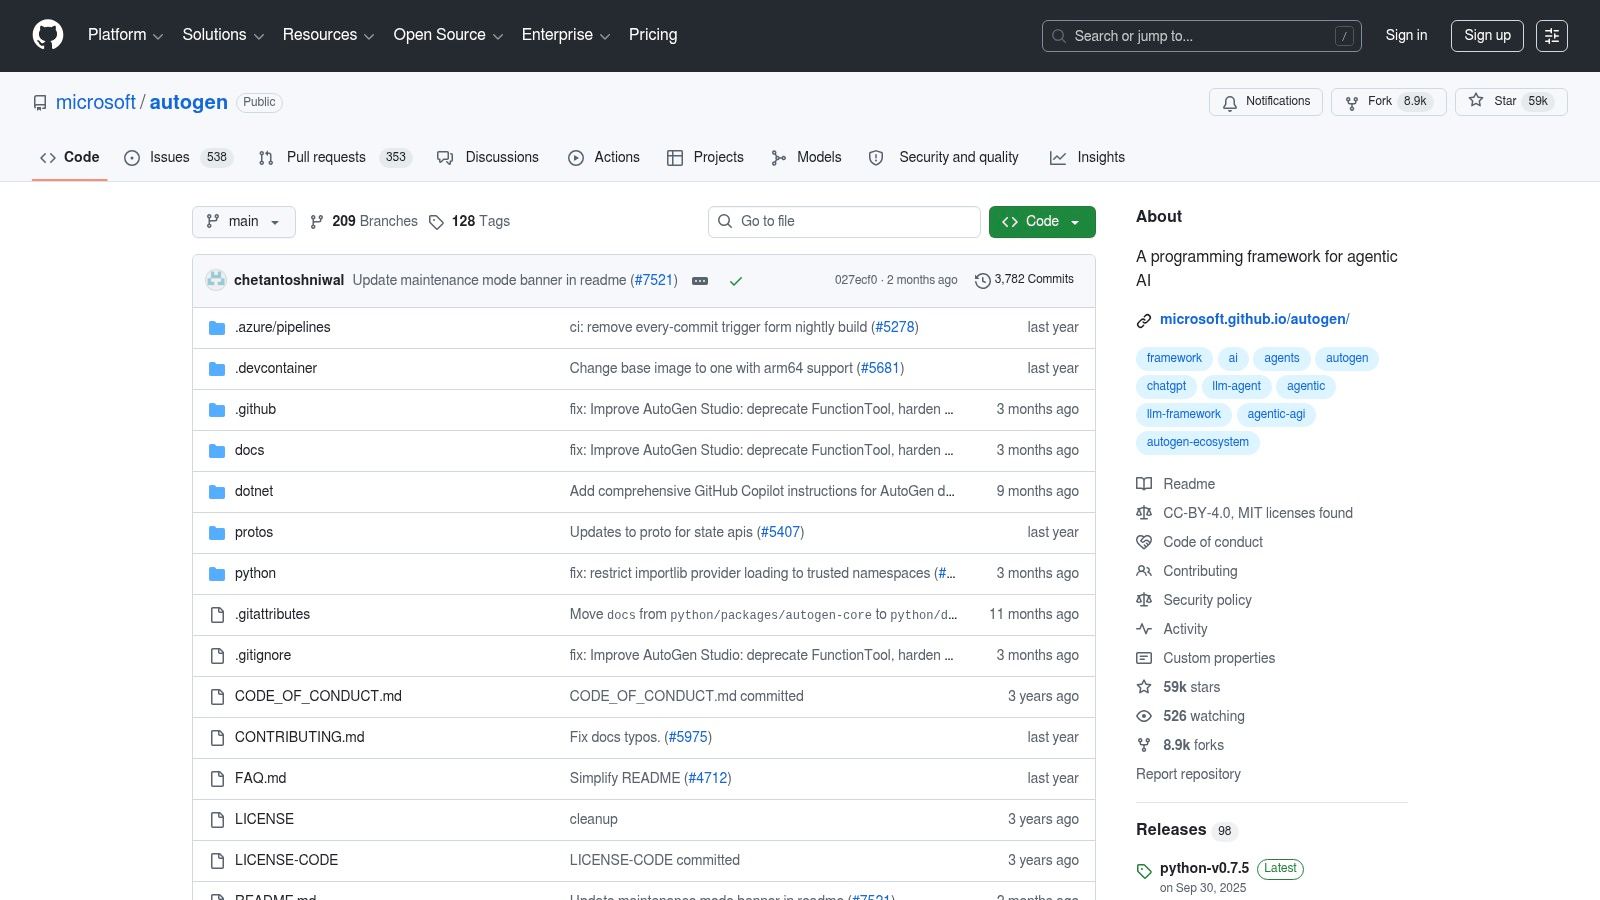This screenshot has height=900, width=1600.
Task: Expand the Enterprise menu
Action: [x=566, y=35]
